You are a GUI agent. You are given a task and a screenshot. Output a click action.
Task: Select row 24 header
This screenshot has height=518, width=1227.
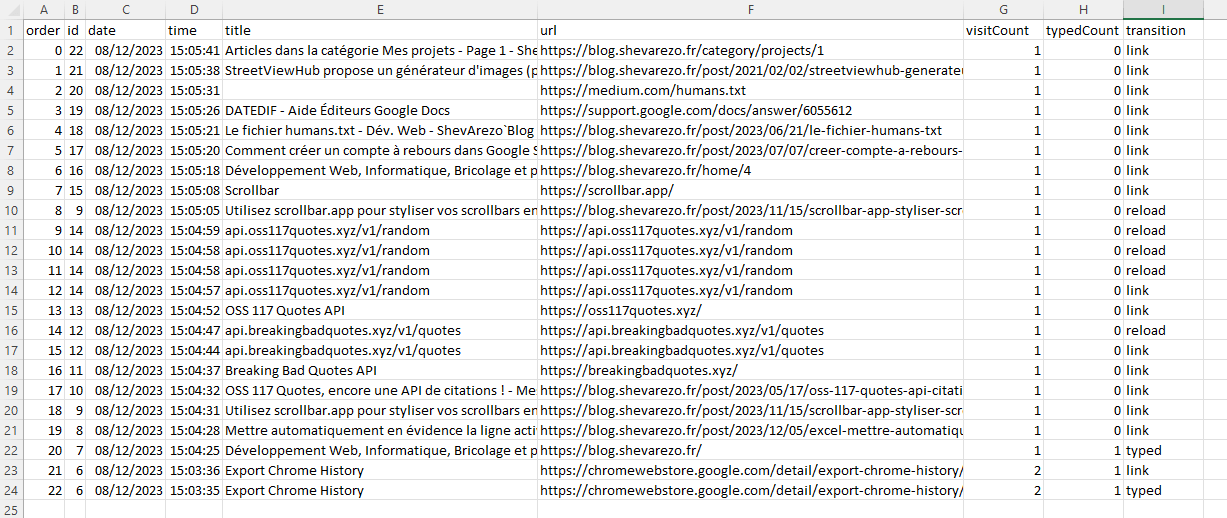11,490
